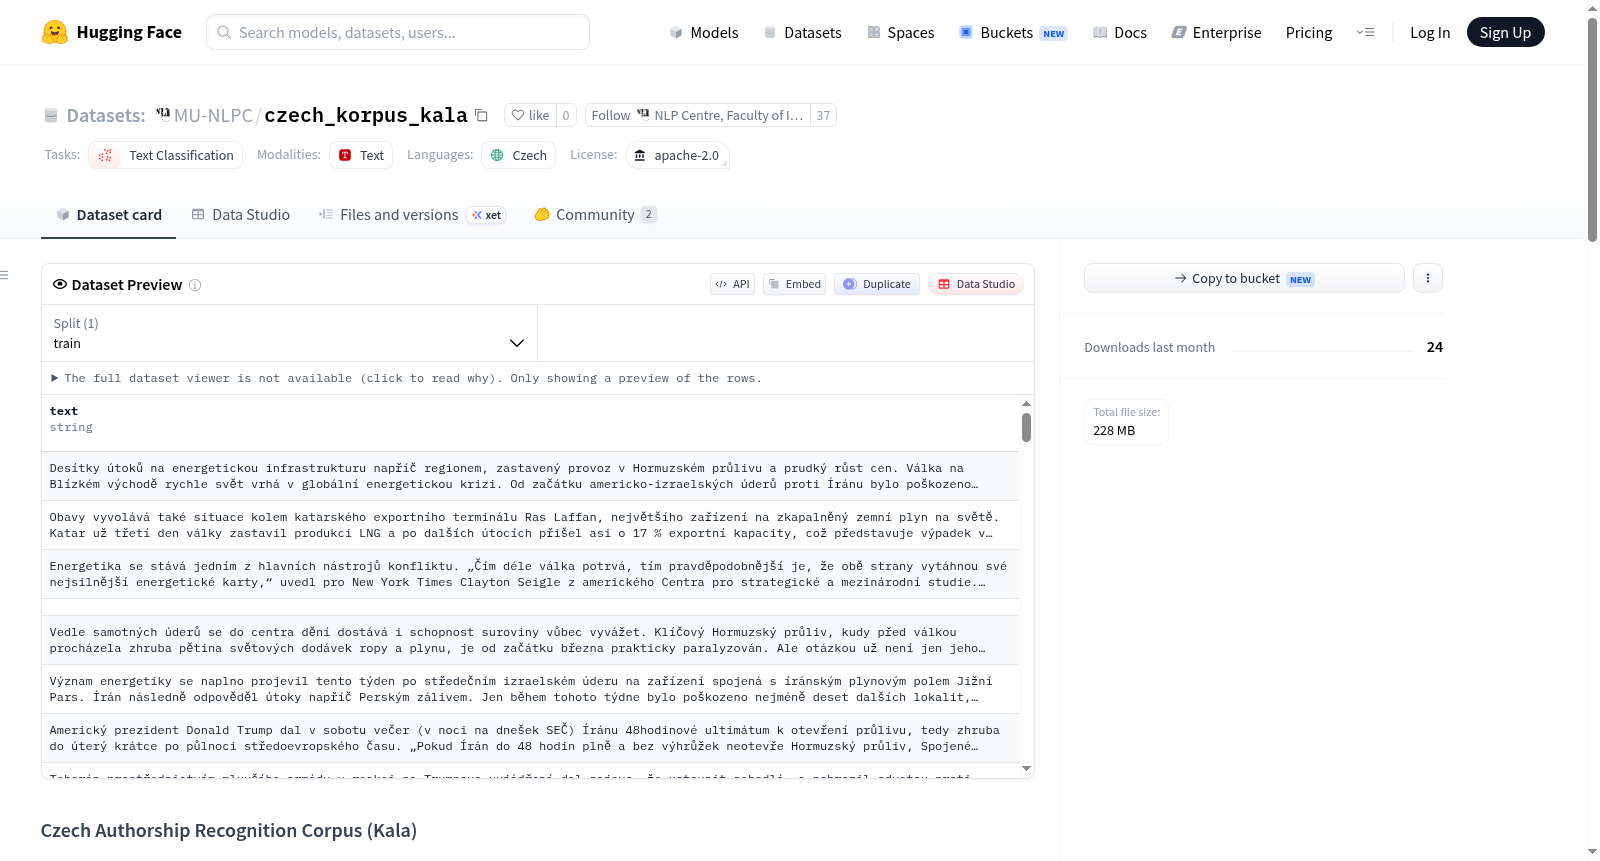This screenshot has width=1600, height=861.
Task: Open the Datasets page
Action: (803, 33)
